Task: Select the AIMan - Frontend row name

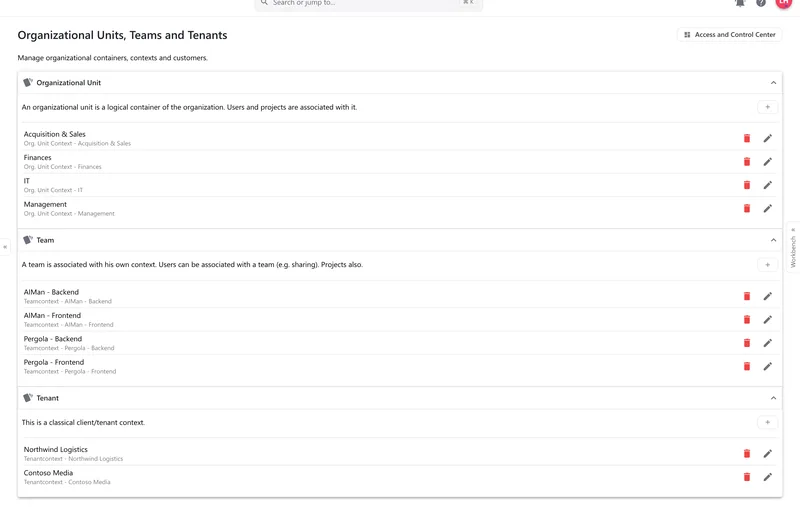Action: (x=52, y=316)
